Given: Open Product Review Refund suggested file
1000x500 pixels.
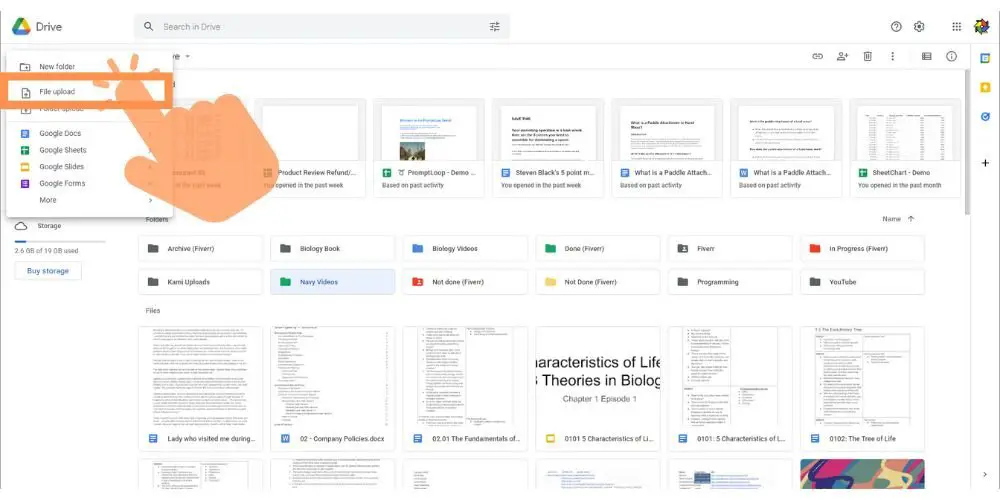Looking at the screenshot, I should 310,148.
